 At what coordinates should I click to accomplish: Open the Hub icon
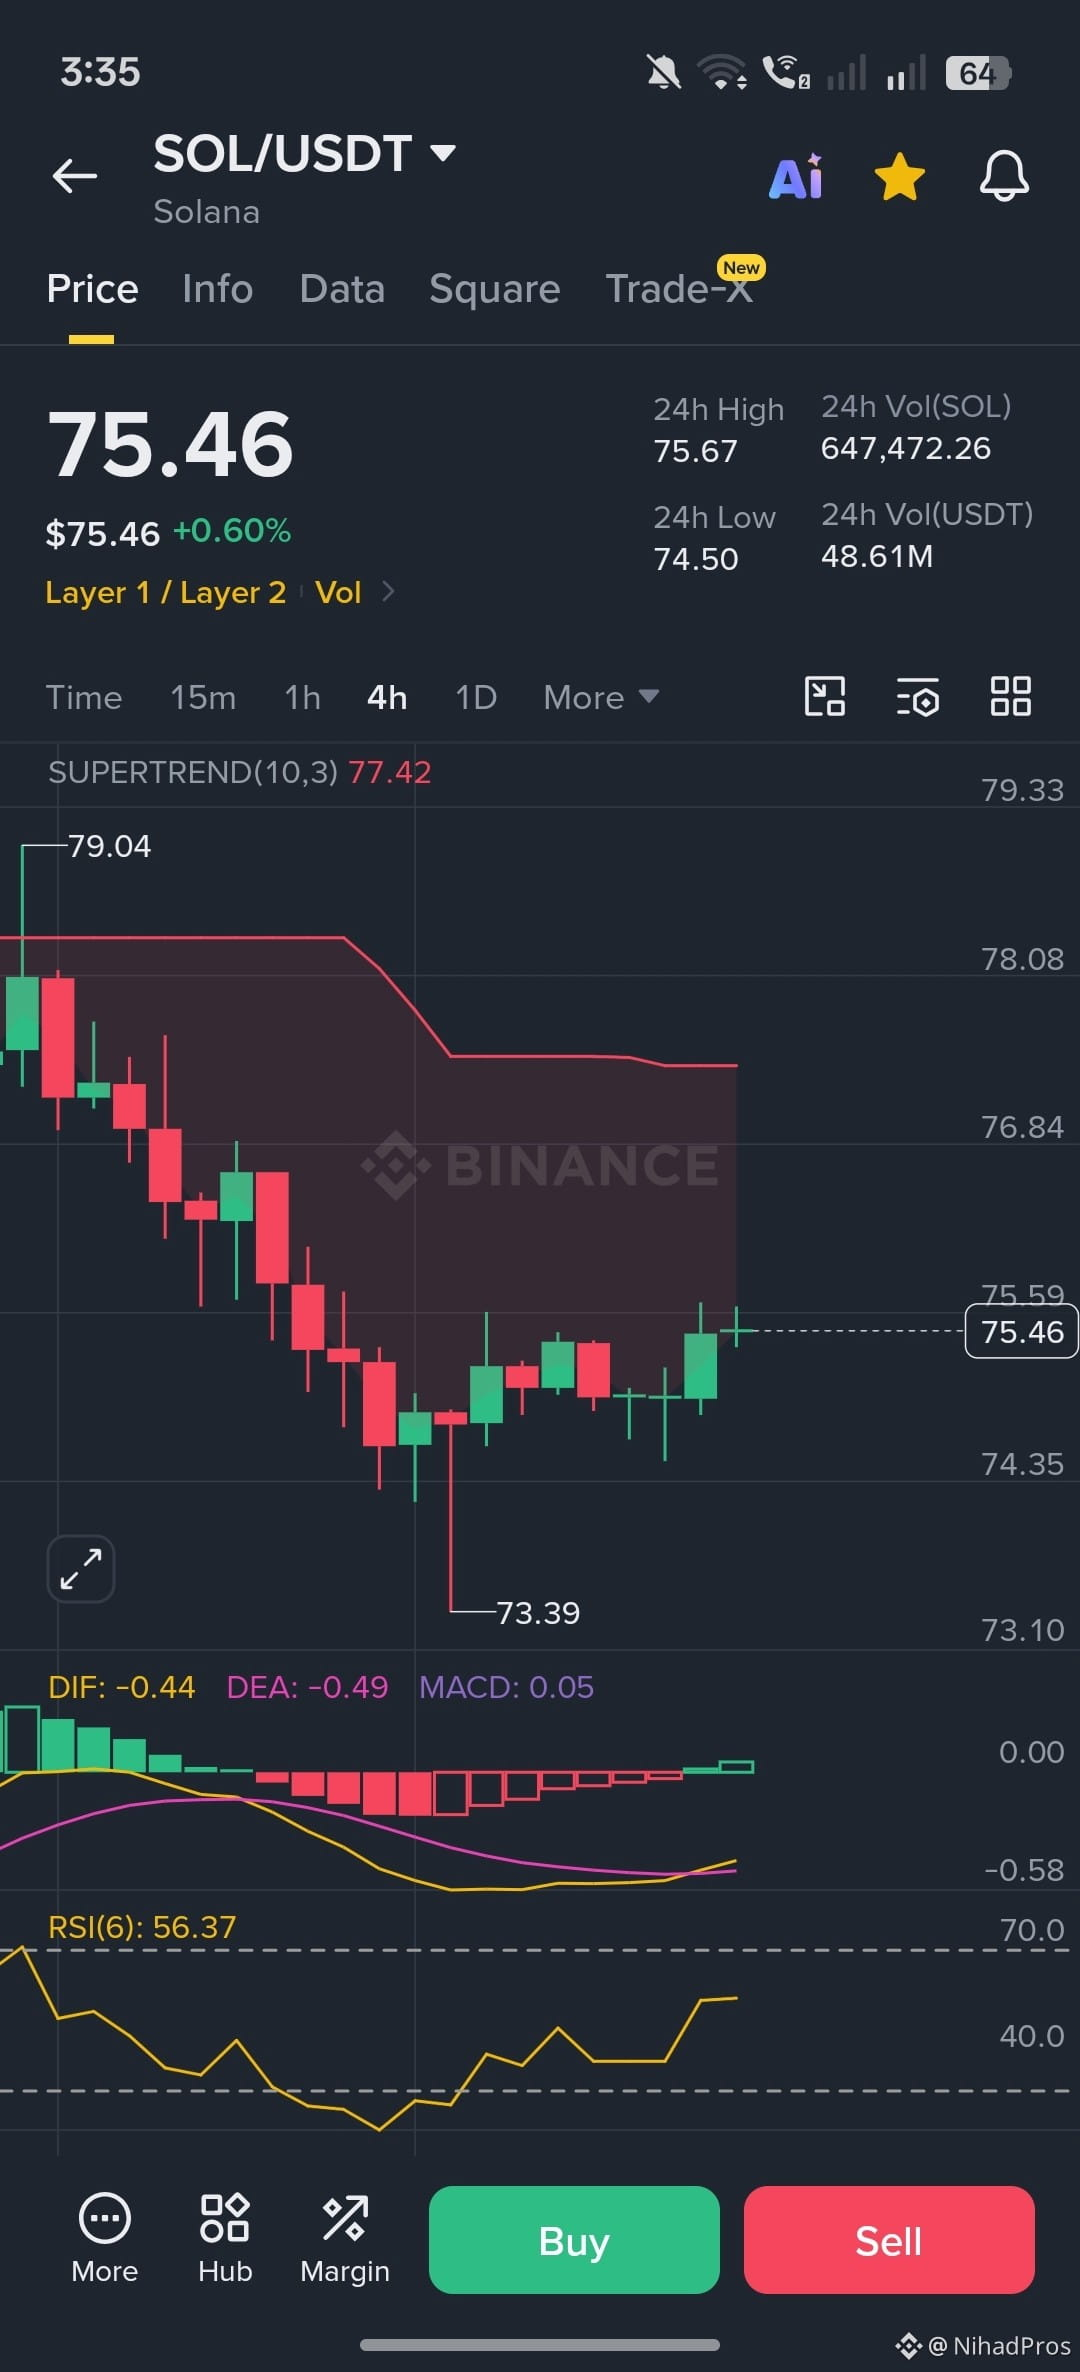click(x=225, y=2240)
